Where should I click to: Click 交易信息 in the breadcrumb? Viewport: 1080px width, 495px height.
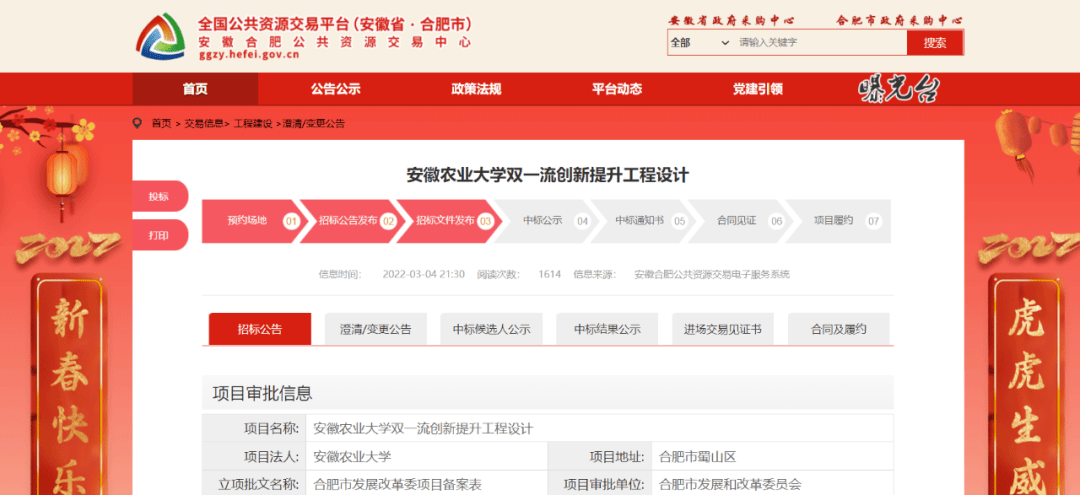203,124
